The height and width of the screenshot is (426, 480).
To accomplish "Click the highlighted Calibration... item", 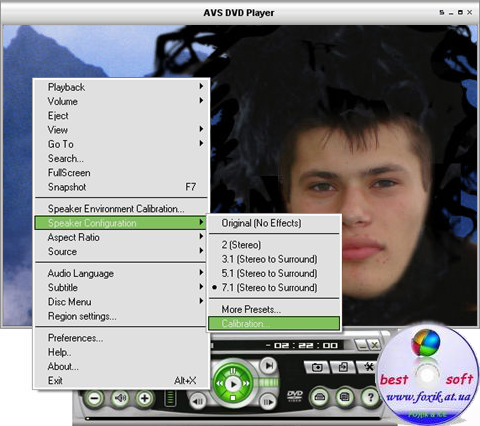I will (274, 324).
